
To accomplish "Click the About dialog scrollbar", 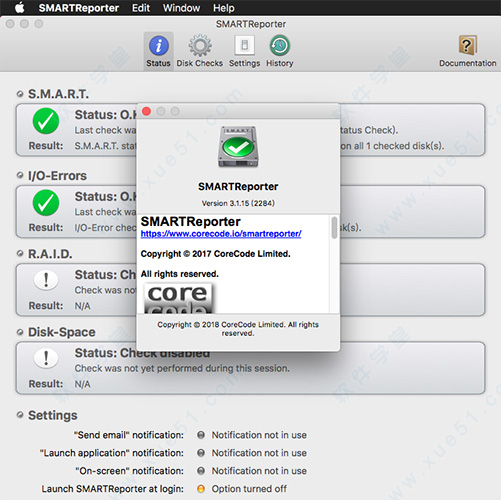I will point(334,228).
